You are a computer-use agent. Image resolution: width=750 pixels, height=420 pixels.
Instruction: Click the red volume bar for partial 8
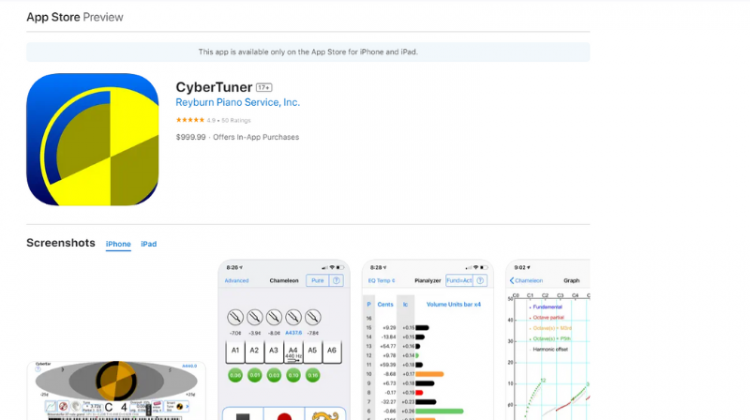(x=419, y=393)
